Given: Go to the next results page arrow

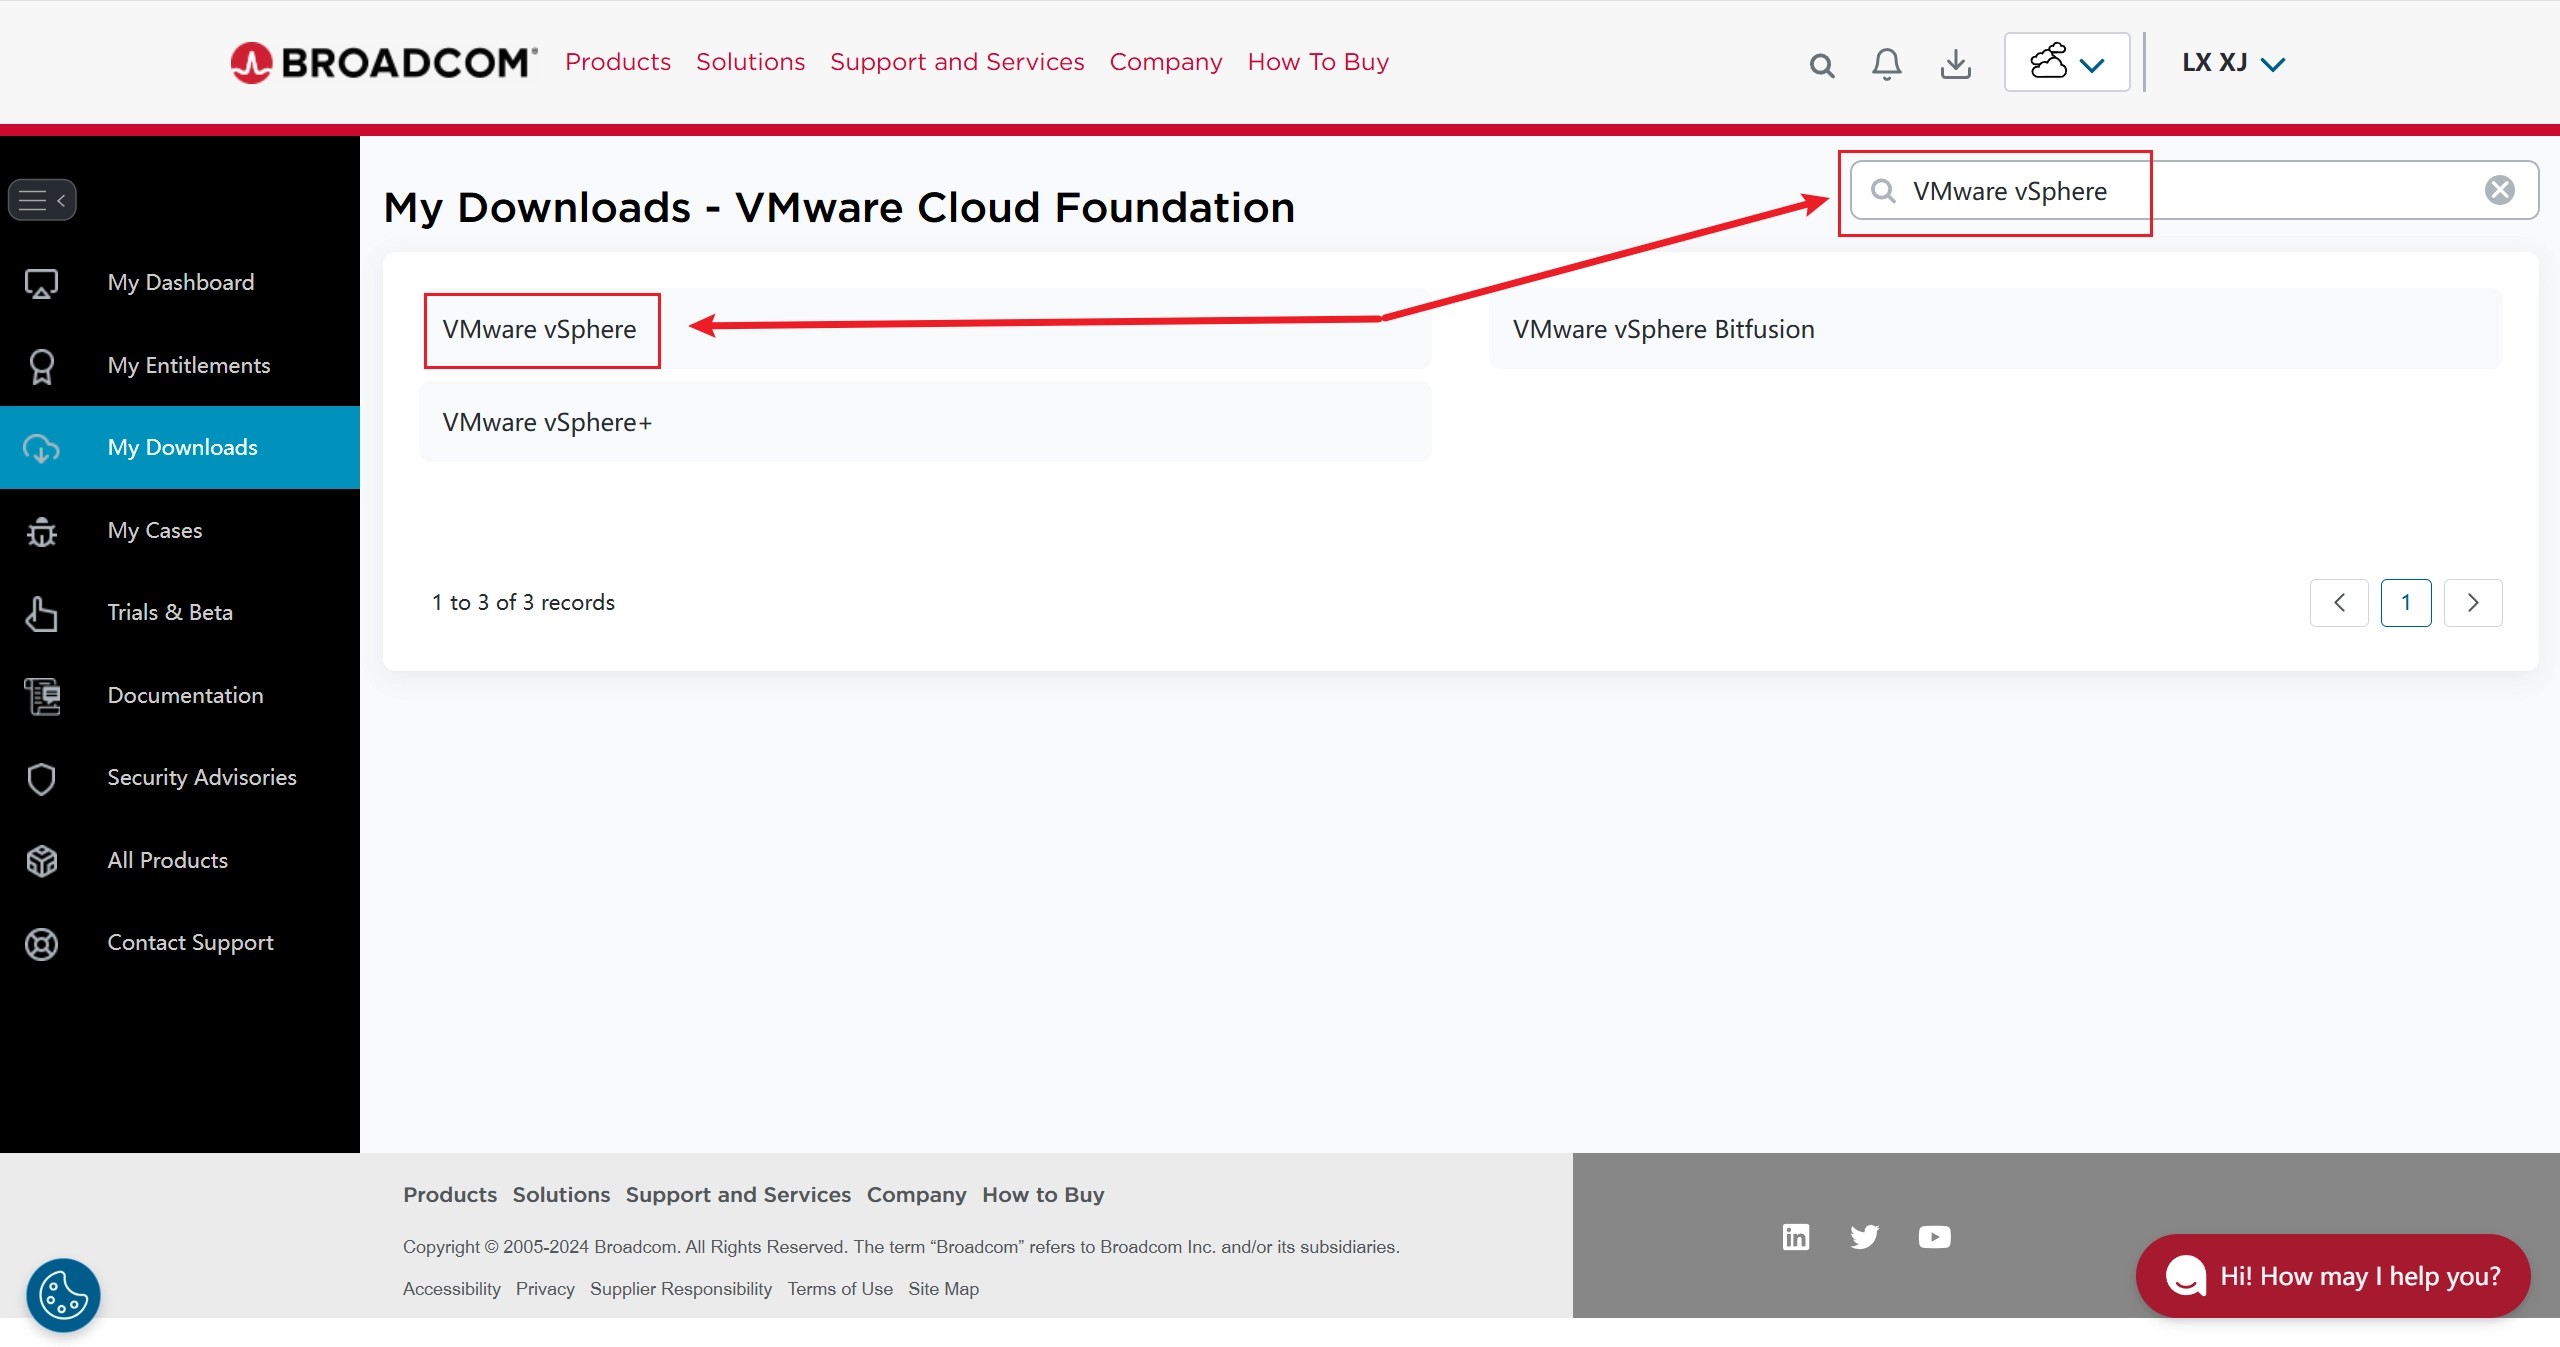Looking at the screenshot, I should (2472, 602).
